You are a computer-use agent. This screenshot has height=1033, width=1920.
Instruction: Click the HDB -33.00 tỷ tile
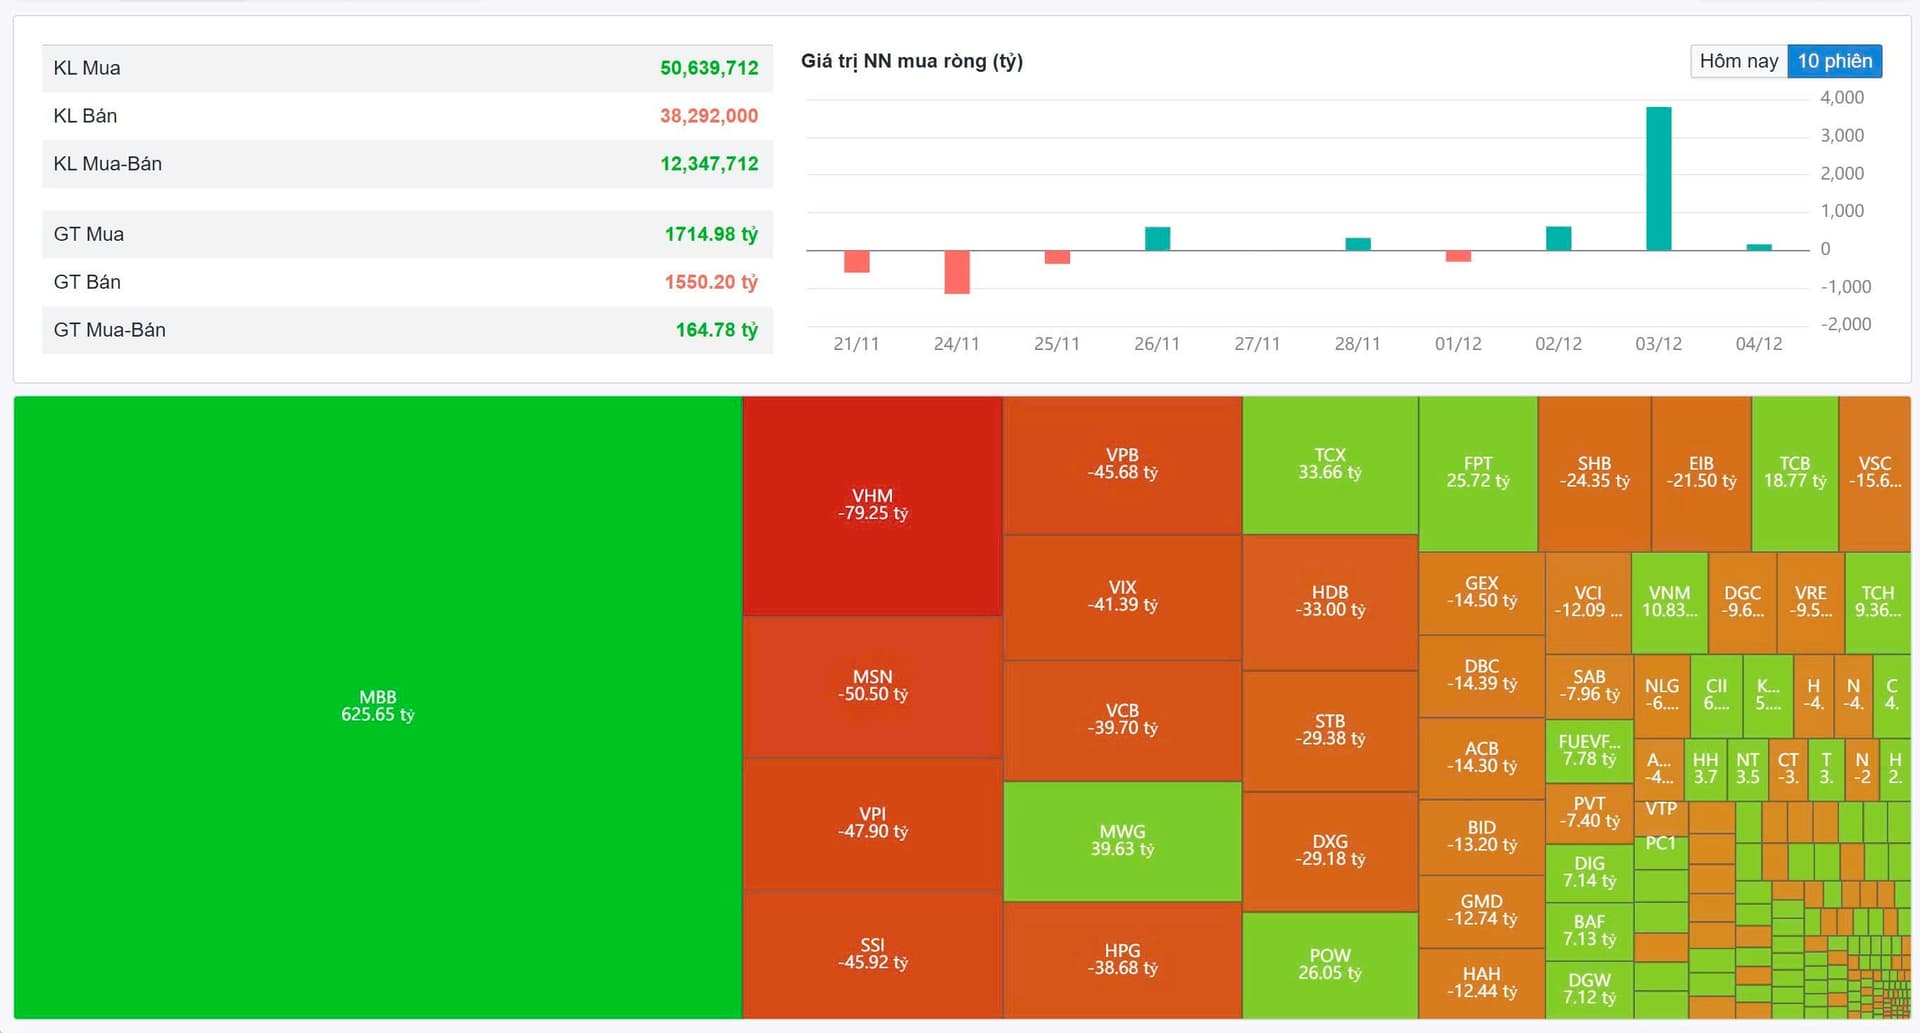(1329, 601)
